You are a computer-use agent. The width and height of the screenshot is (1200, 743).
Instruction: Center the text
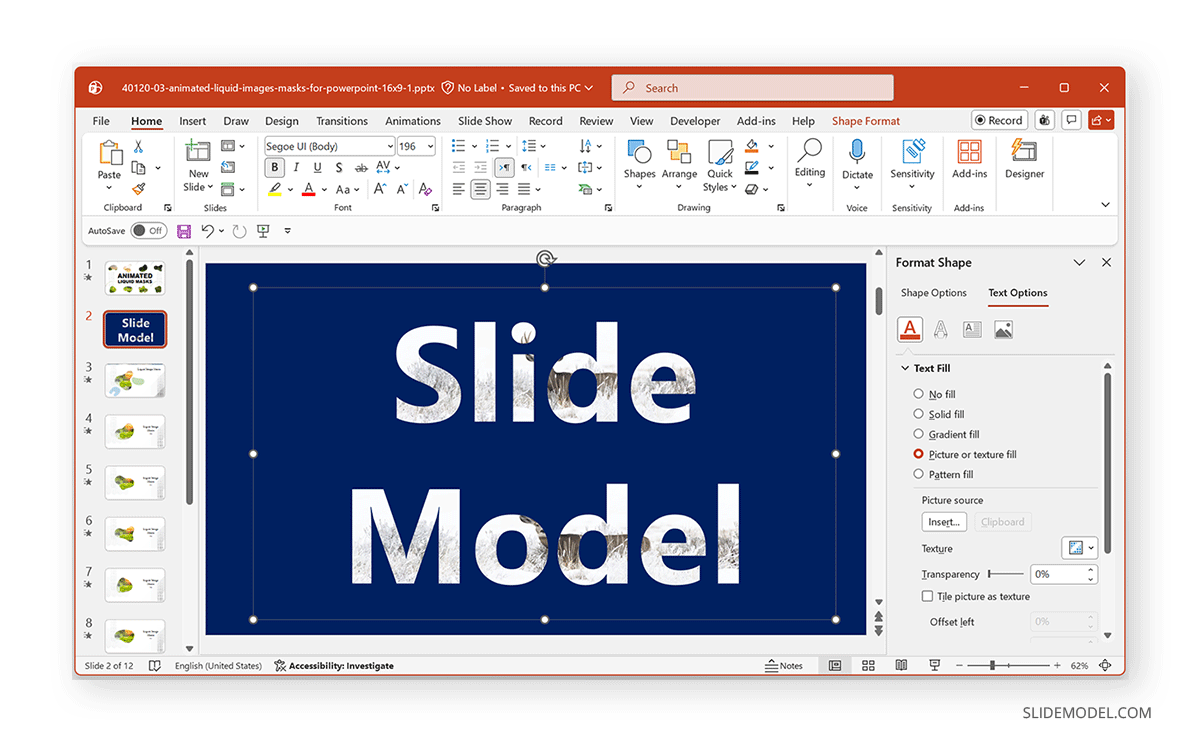[x=481, y=189]
